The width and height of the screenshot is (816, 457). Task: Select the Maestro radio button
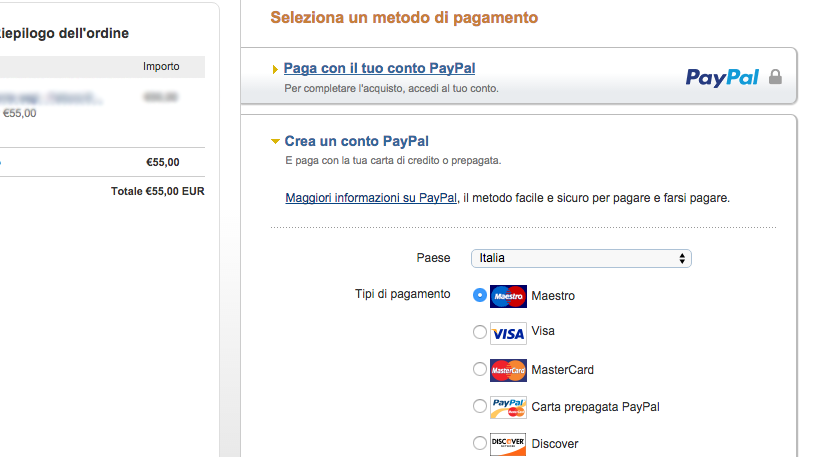(480, 295)
